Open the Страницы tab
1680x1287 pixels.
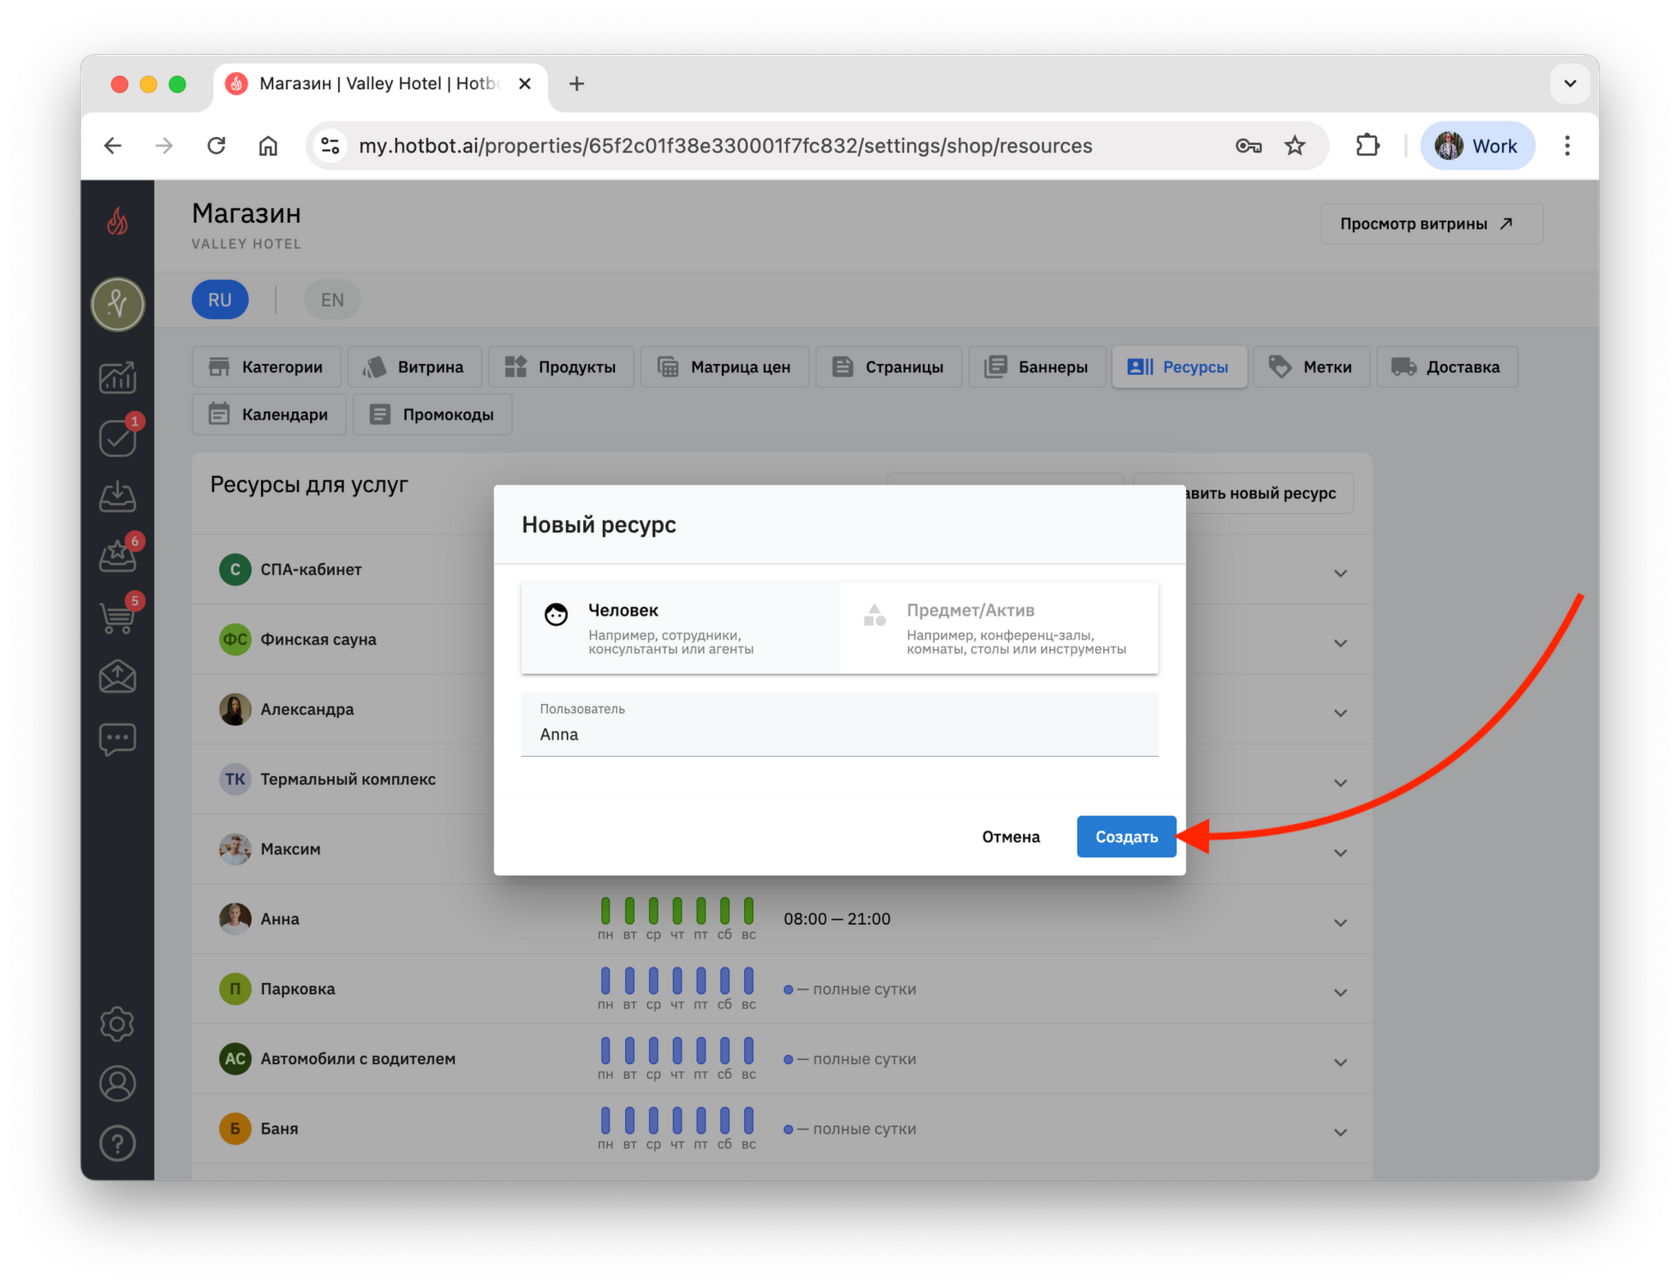[x=888, y=367]
